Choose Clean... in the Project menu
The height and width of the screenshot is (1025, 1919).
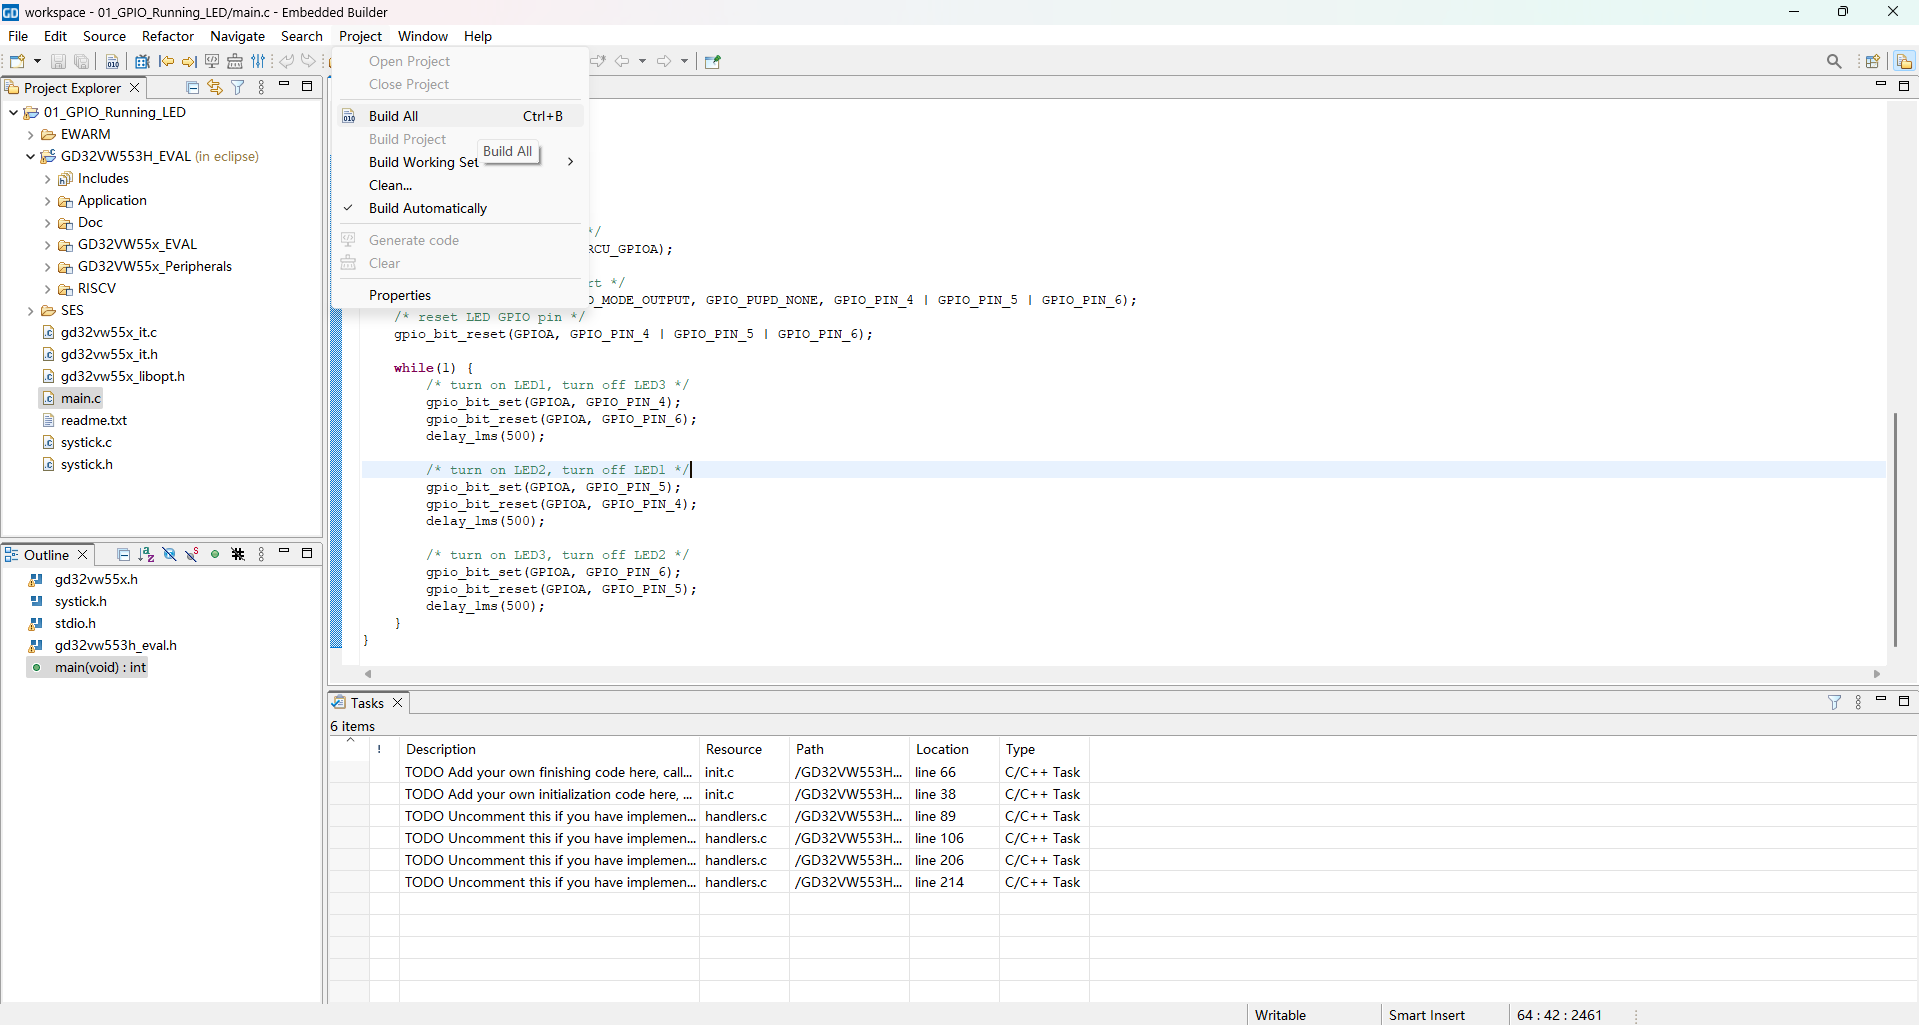(390, 185)
